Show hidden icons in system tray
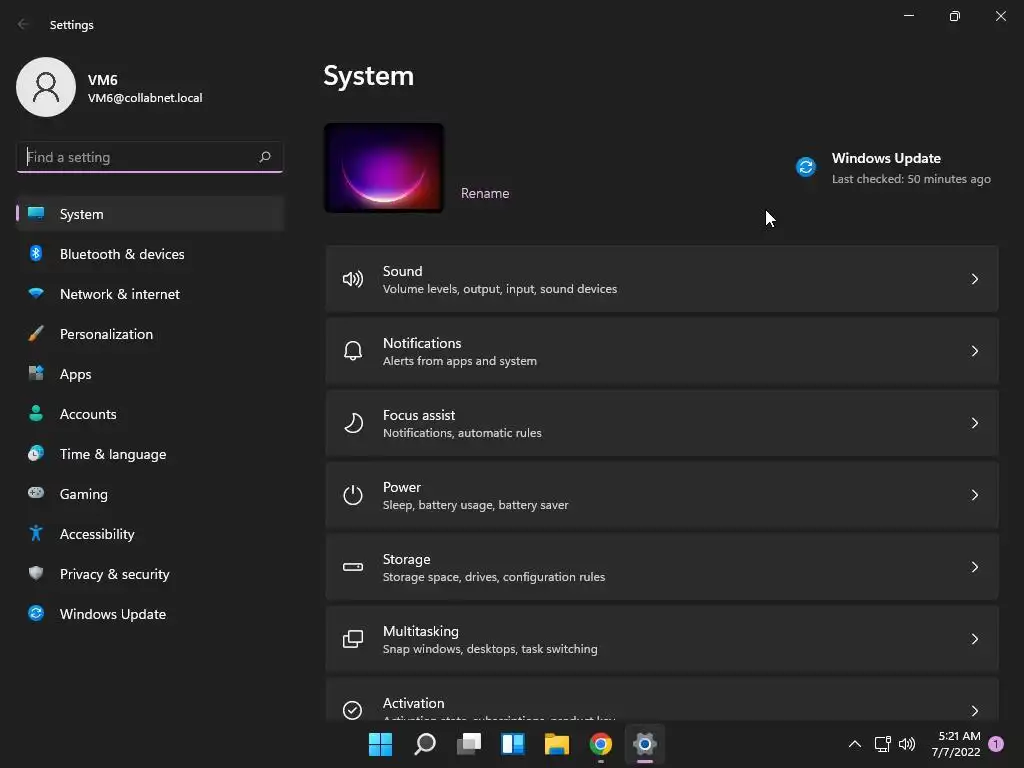The image size is (1024, 768). (854, 744)
